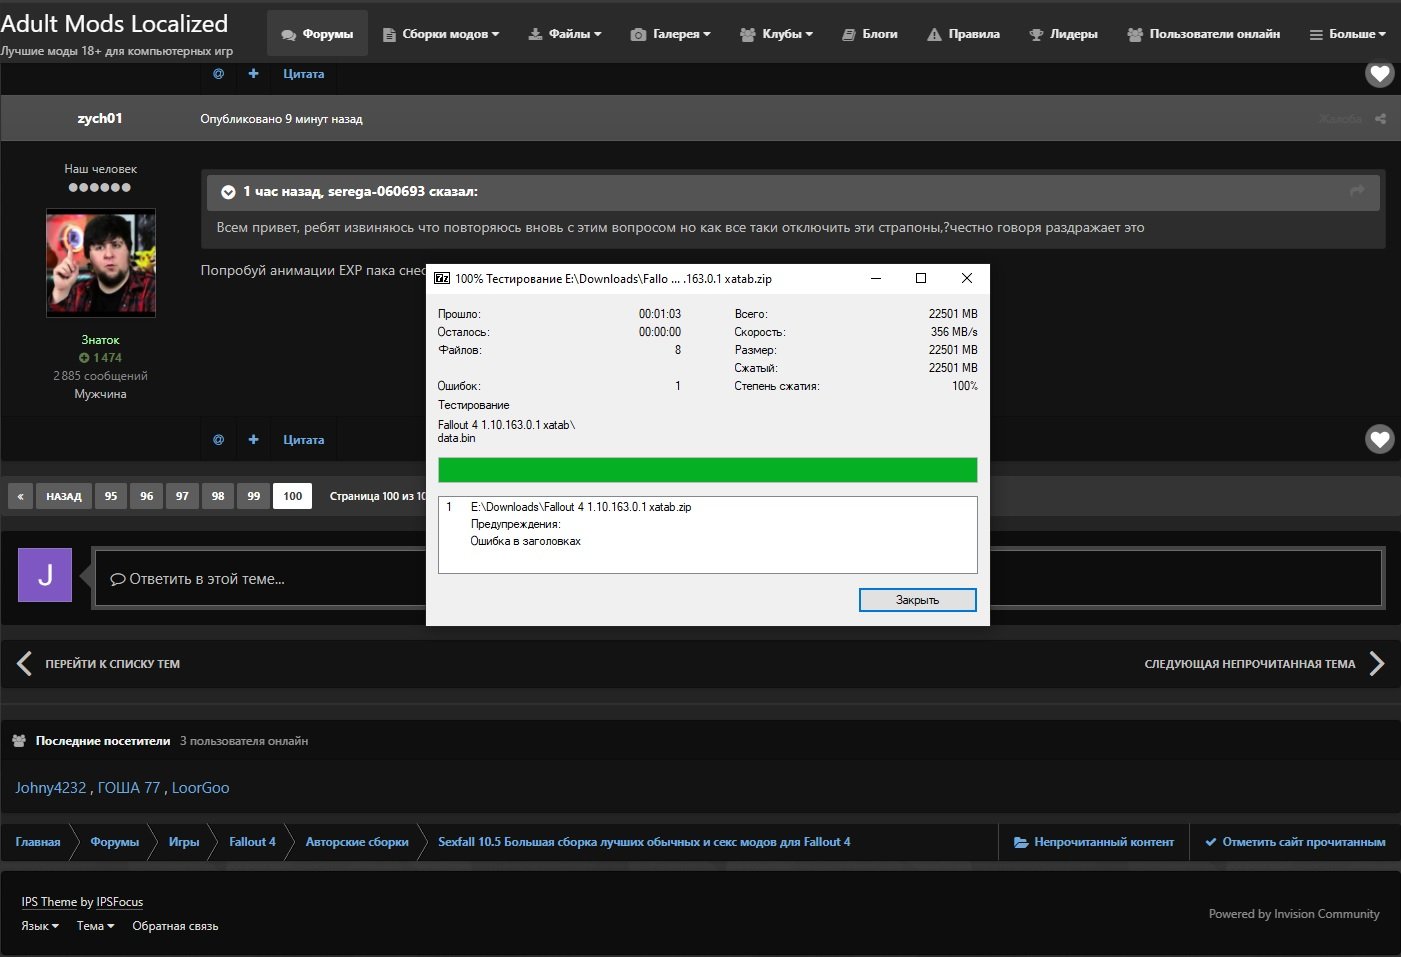The width and height of the screenshot is (1401, 957).
Task: Click the plus multi-quote icon below zych01's post
Action: tap(253, 439)
